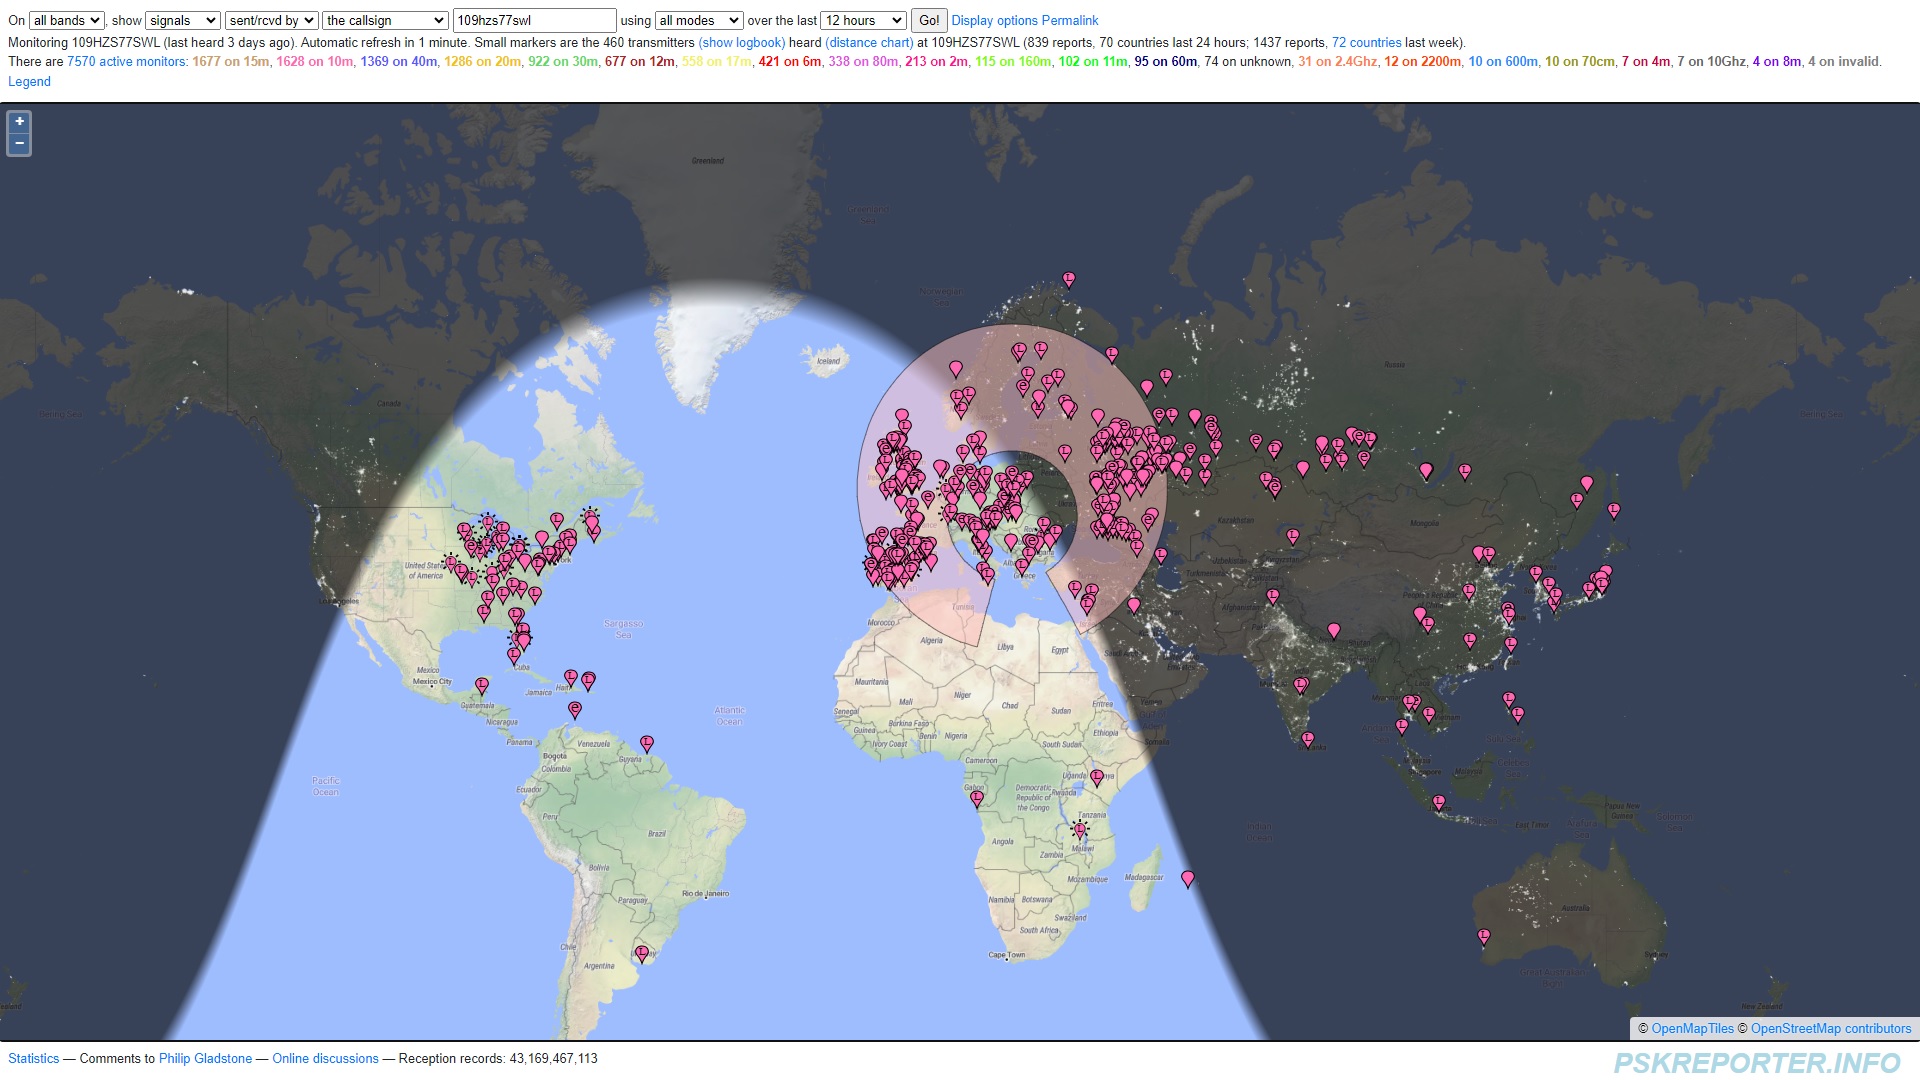Expand the sent/rcvd by dropdown
This screenshot has width=1920, height=1080.
[271, 20]
